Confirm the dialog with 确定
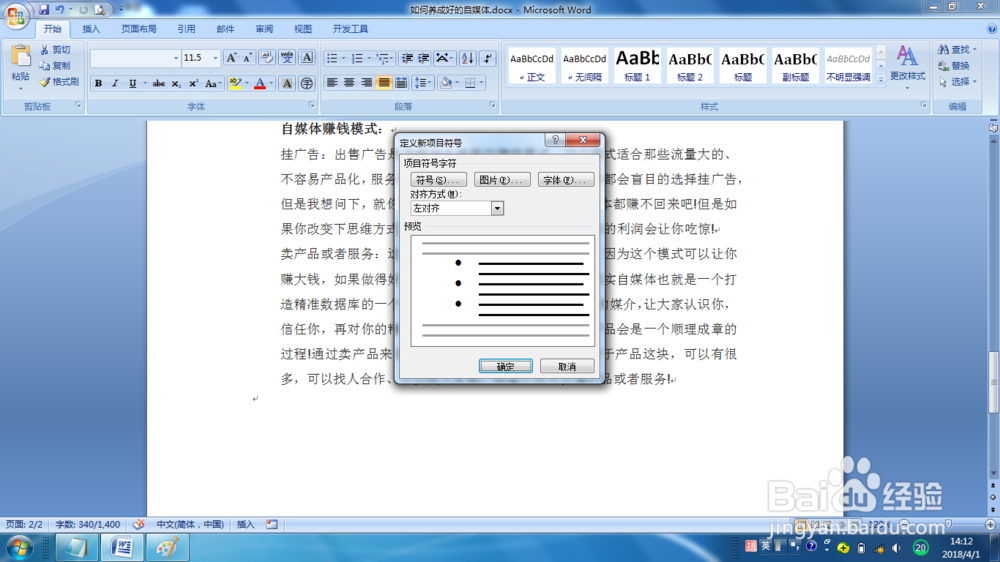This screenshot has width=1000, height=562. pyautogui.click(x=506, y=366)
